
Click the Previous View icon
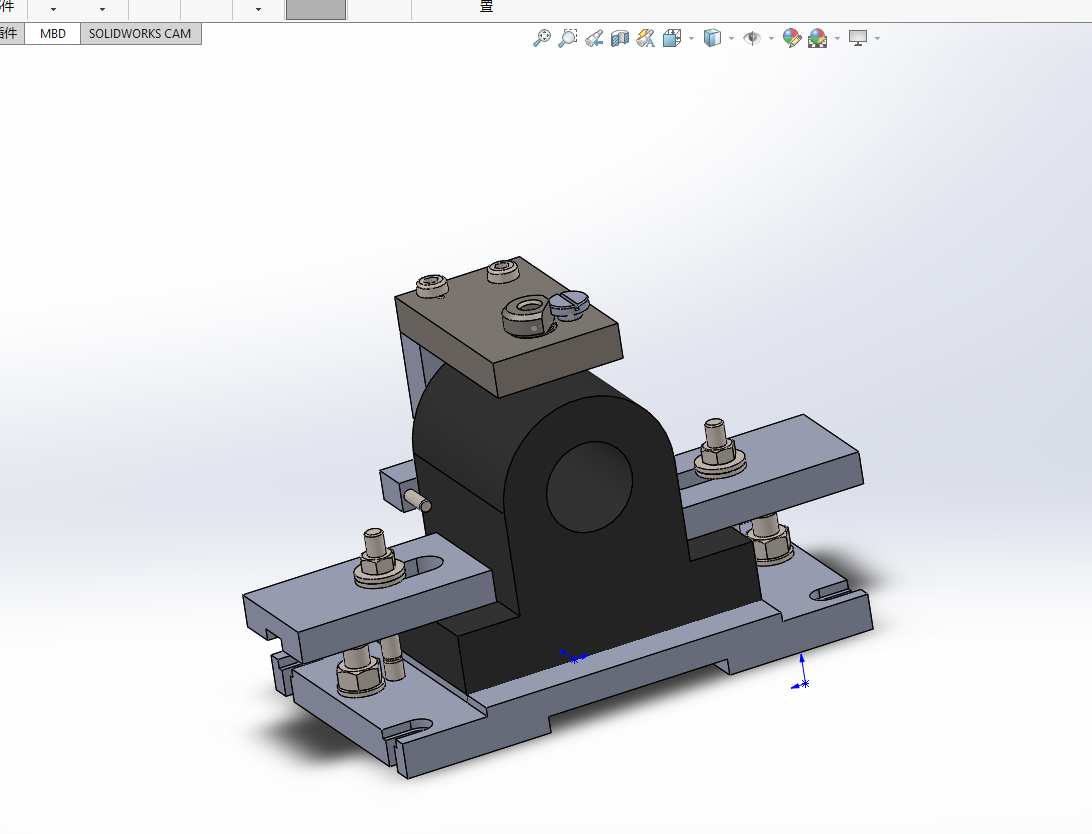[x=594, y=38]
